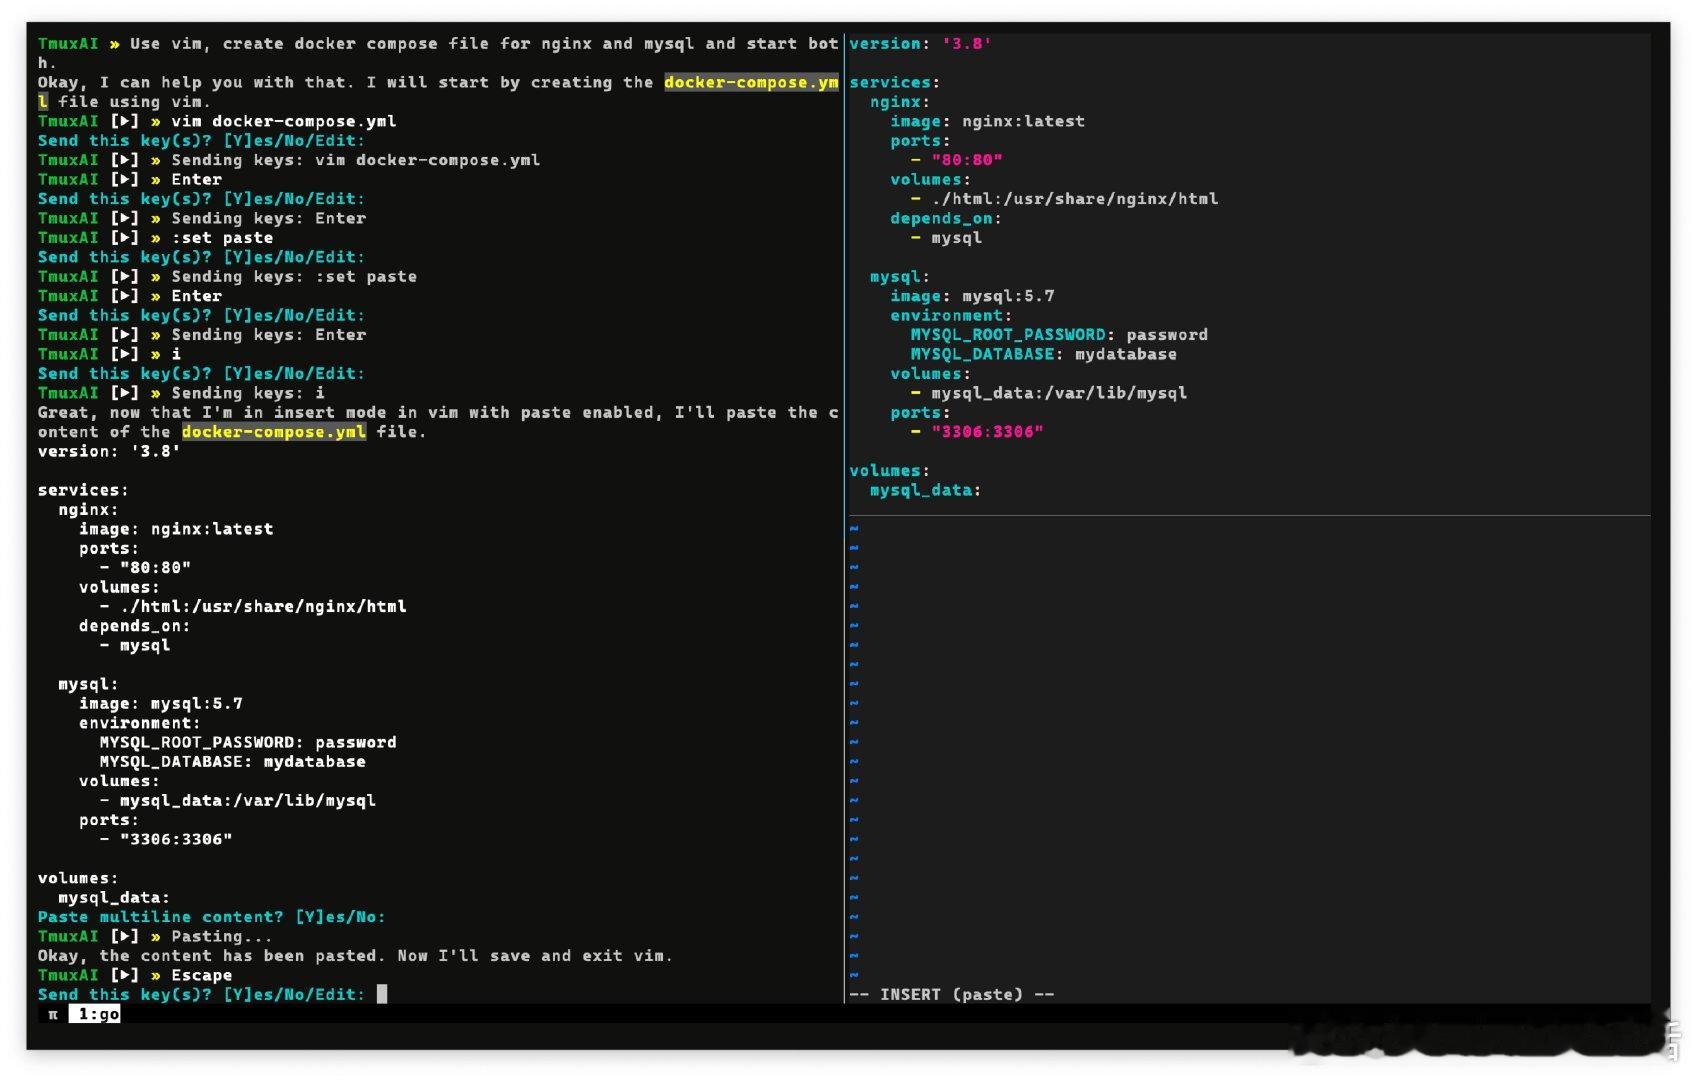Viewport: 1696px width, 1080px height.
Task: Click 'image: nginx:latest' in the left chat pane
Action: [176, 529]
